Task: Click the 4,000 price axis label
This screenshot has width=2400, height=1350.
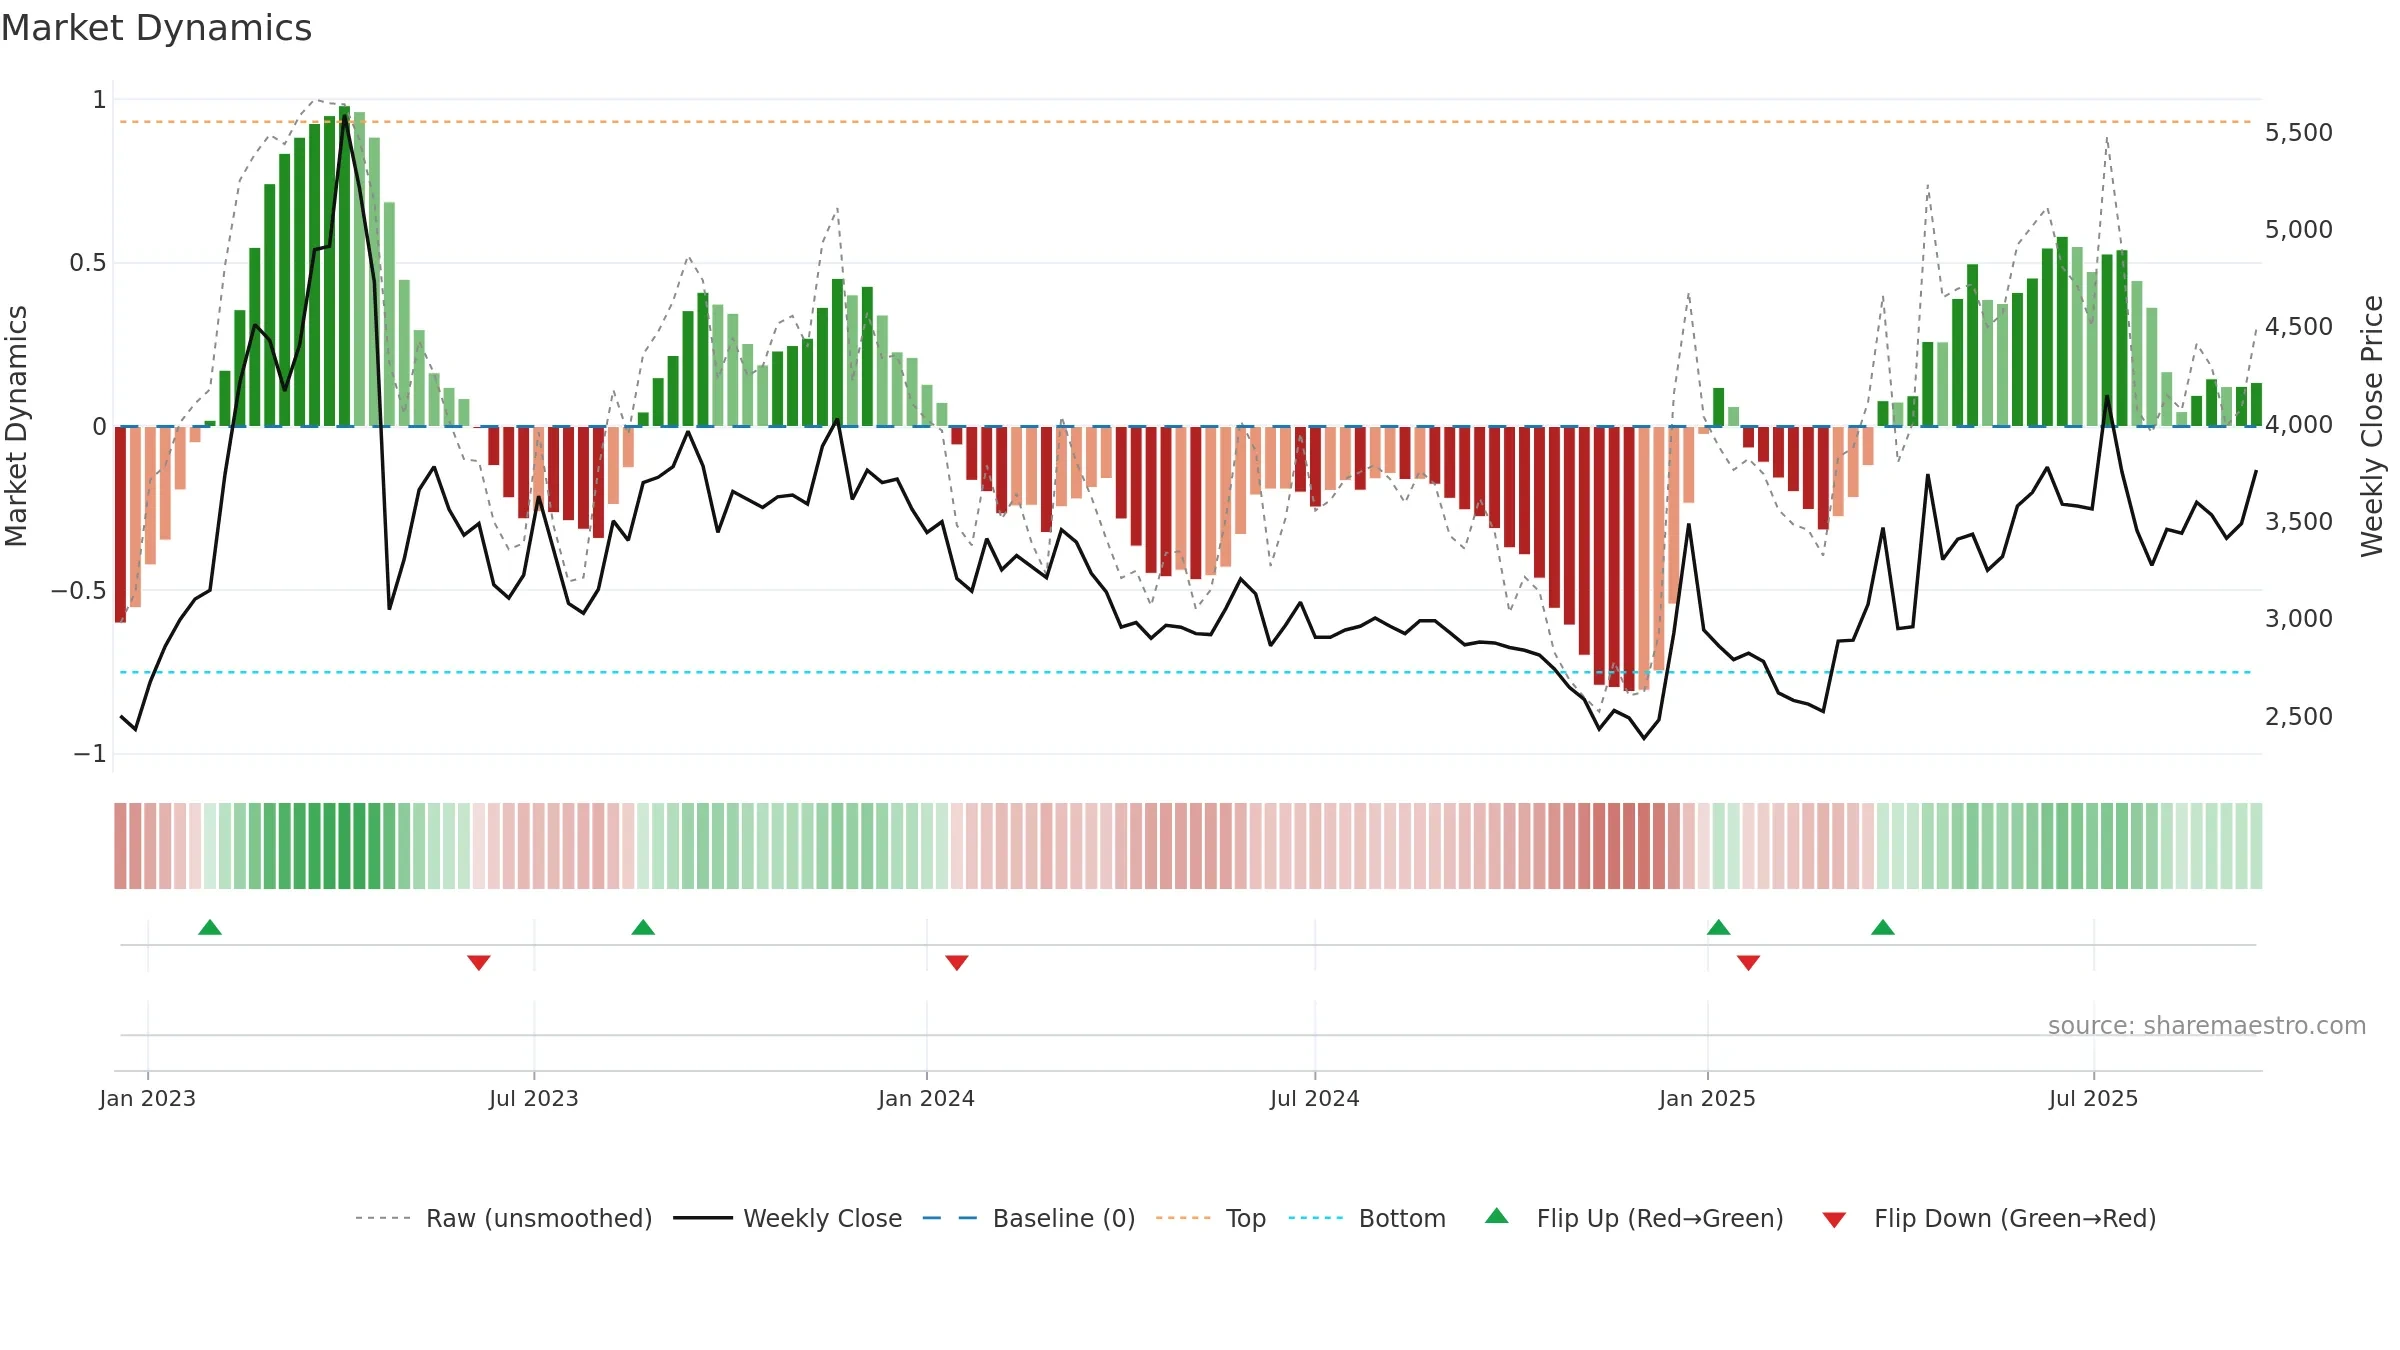Action: click(2299, 424)
